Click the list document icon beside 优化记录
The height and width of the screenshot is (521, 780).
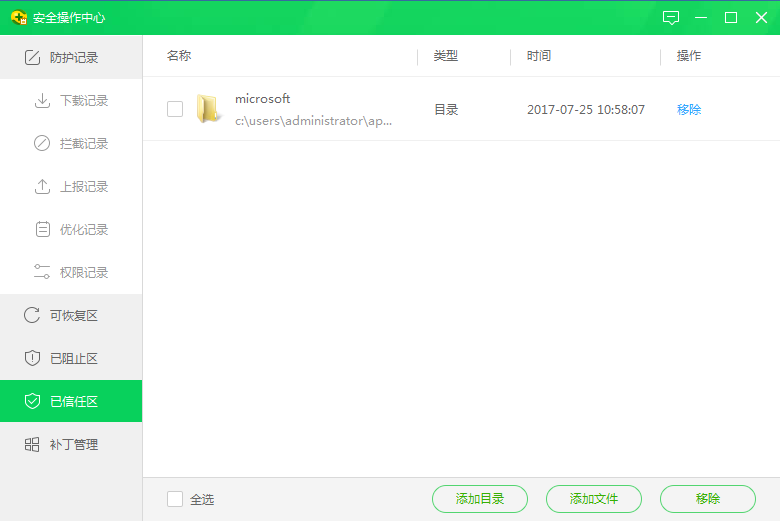pos(43,229)
